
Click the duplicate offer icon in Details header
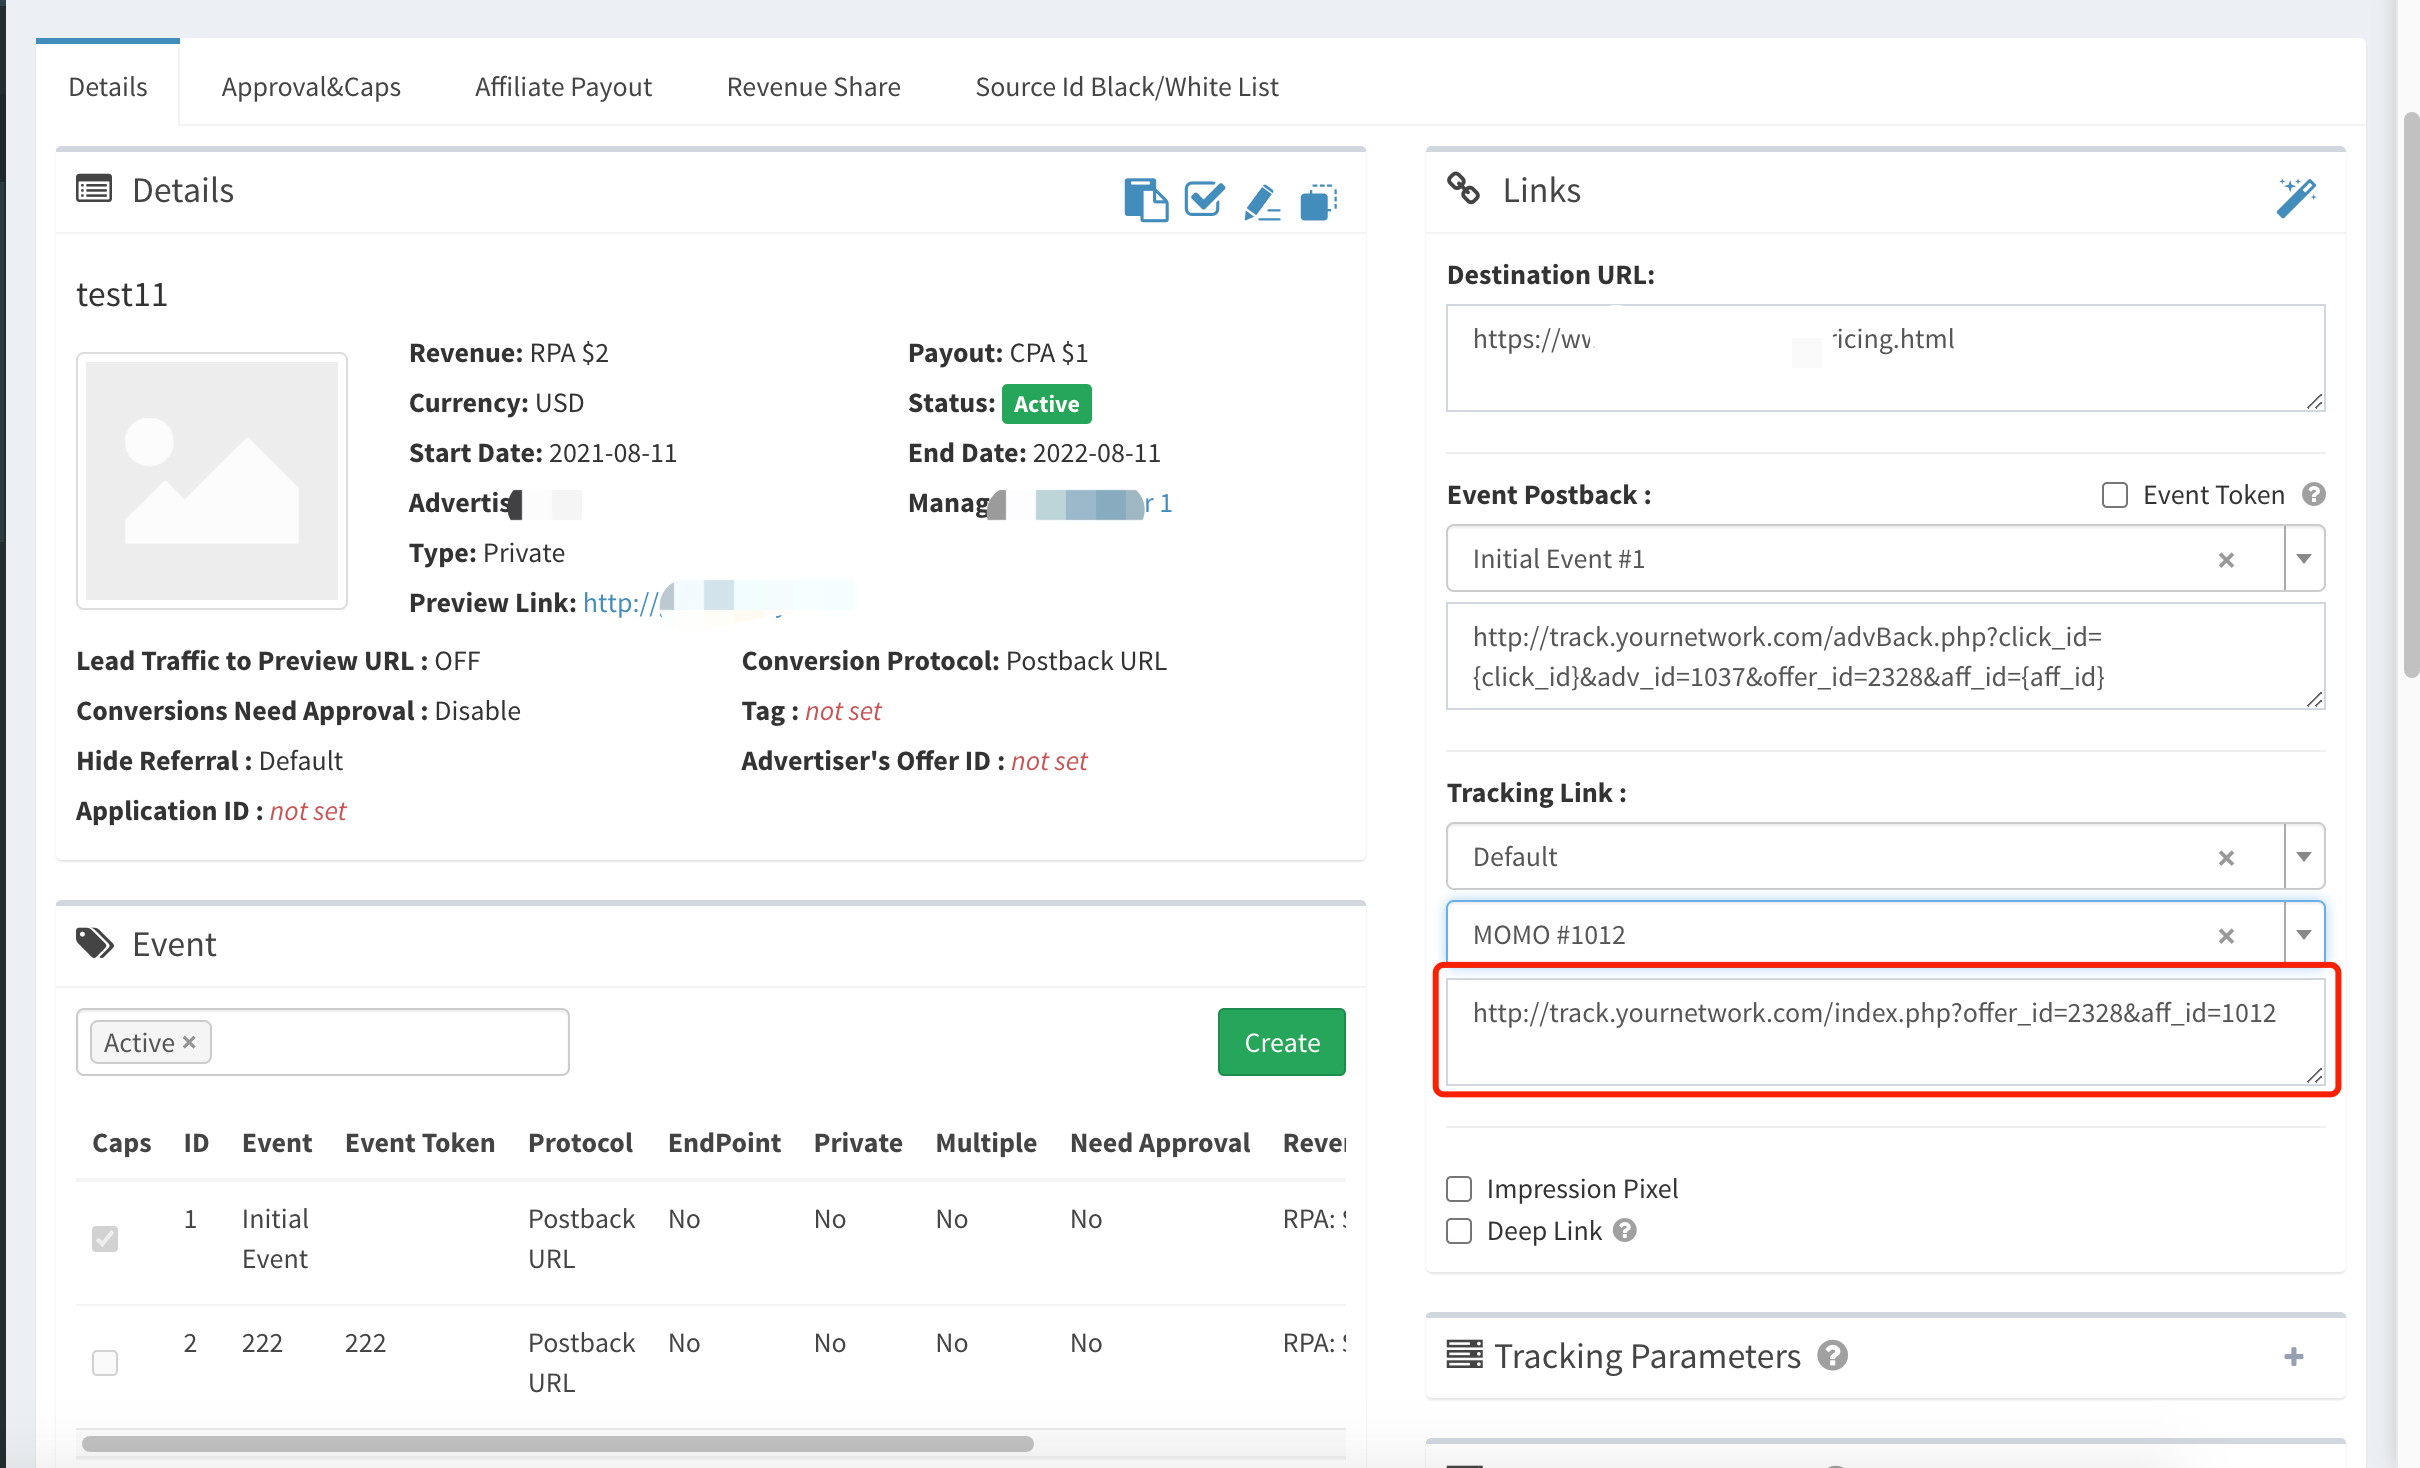point(1318,201)
